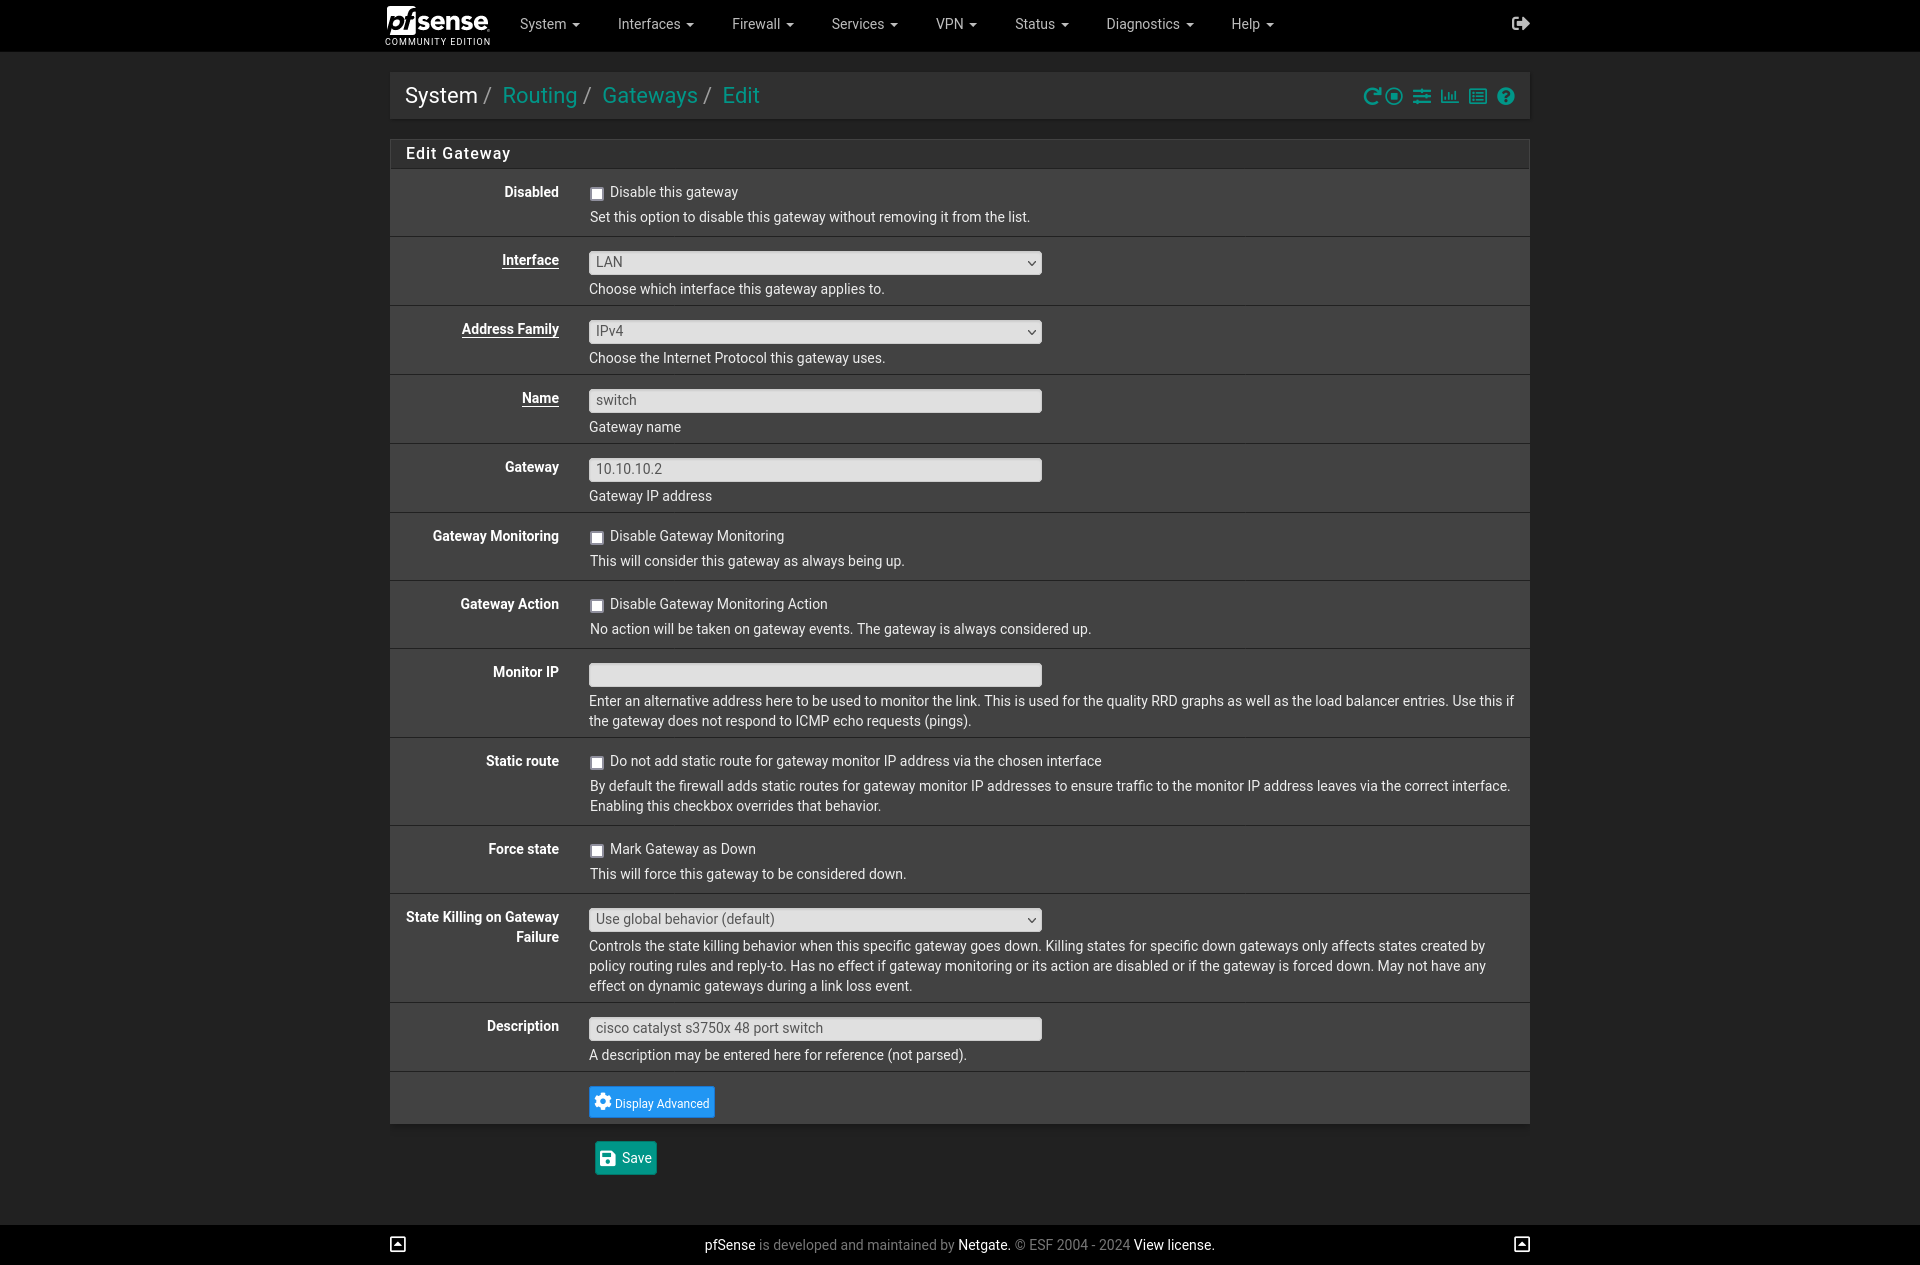Click the Edit breadcrumb link
This screenshot has width=1920, height=1265.
point(741,96)
